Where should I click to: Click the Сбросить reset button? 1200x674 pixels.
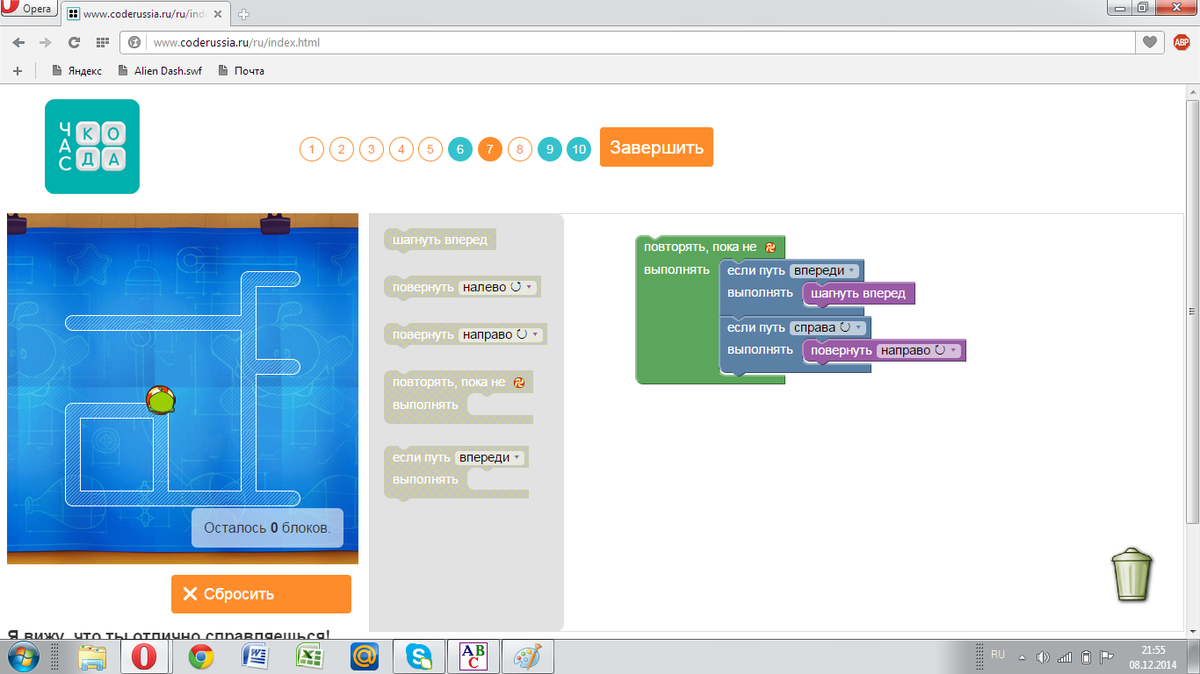pos(261,594)
